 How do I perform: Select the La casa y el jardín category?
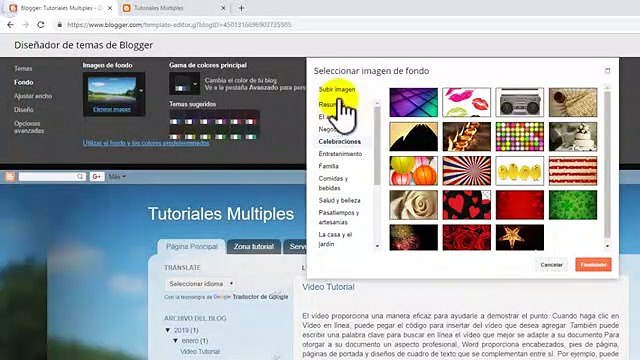click(x=335, y=239)
